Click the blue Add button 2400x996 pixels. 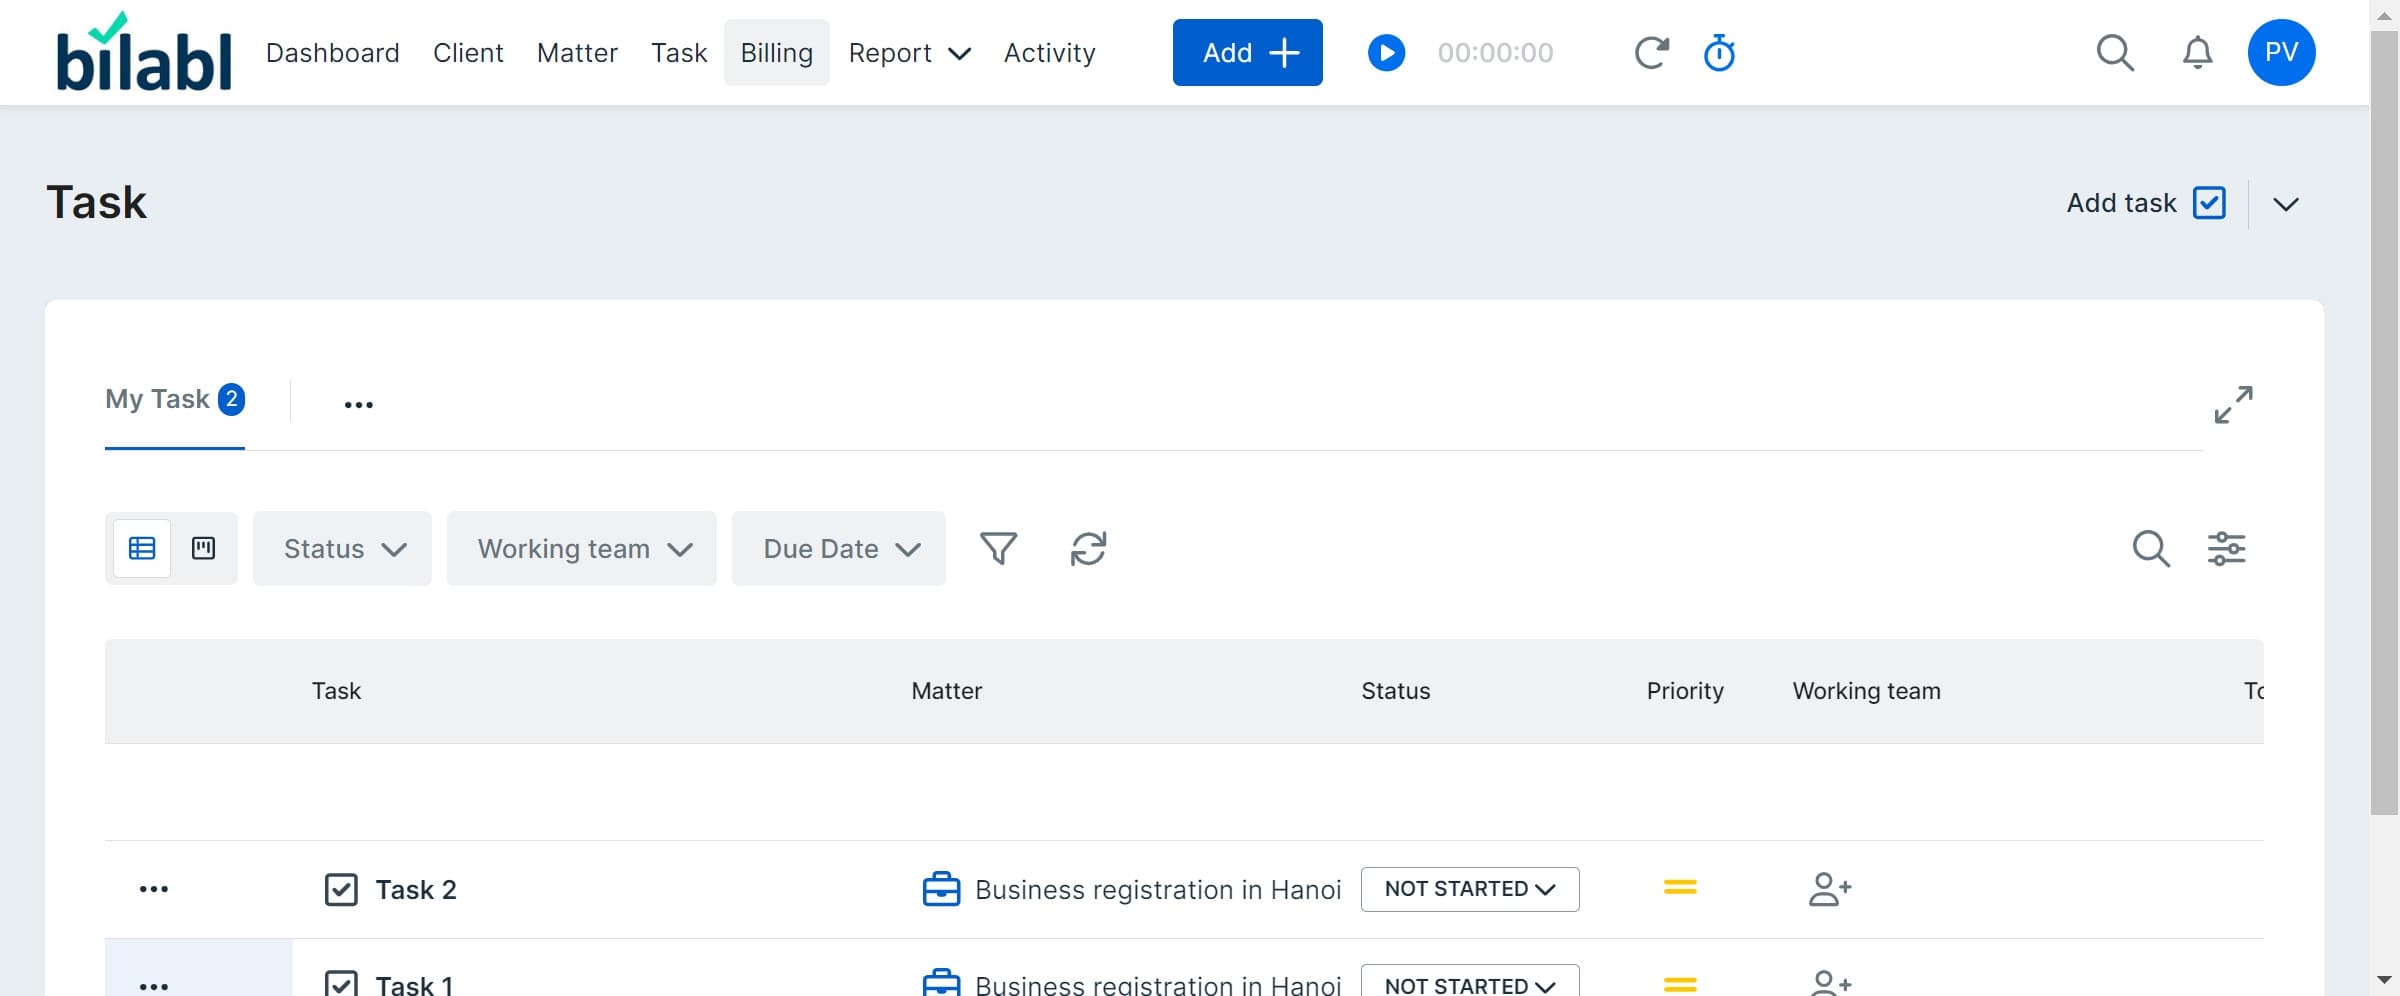tap(1247, 52)
